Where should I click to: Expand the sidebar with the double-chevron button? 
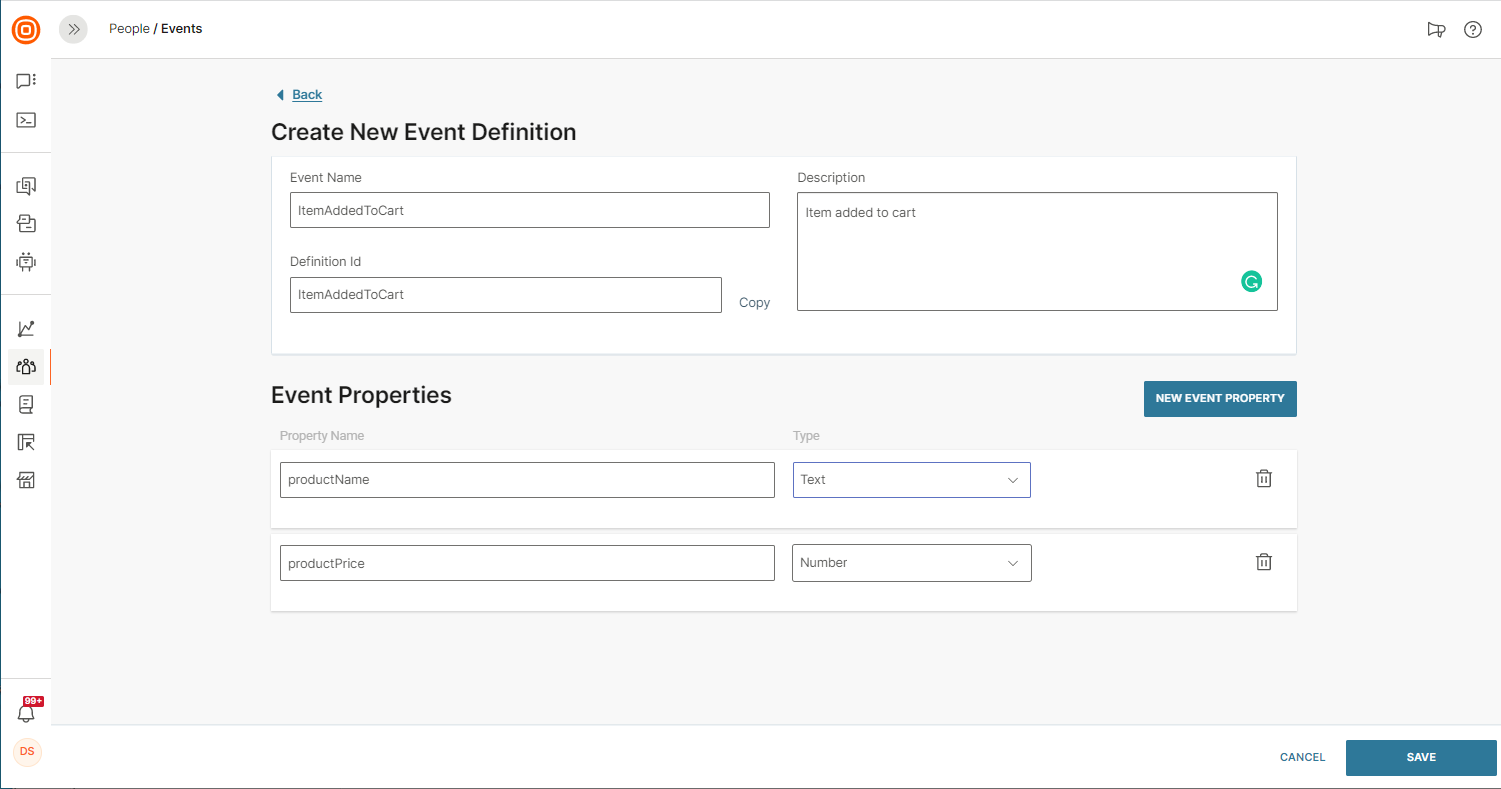(73, 30)
